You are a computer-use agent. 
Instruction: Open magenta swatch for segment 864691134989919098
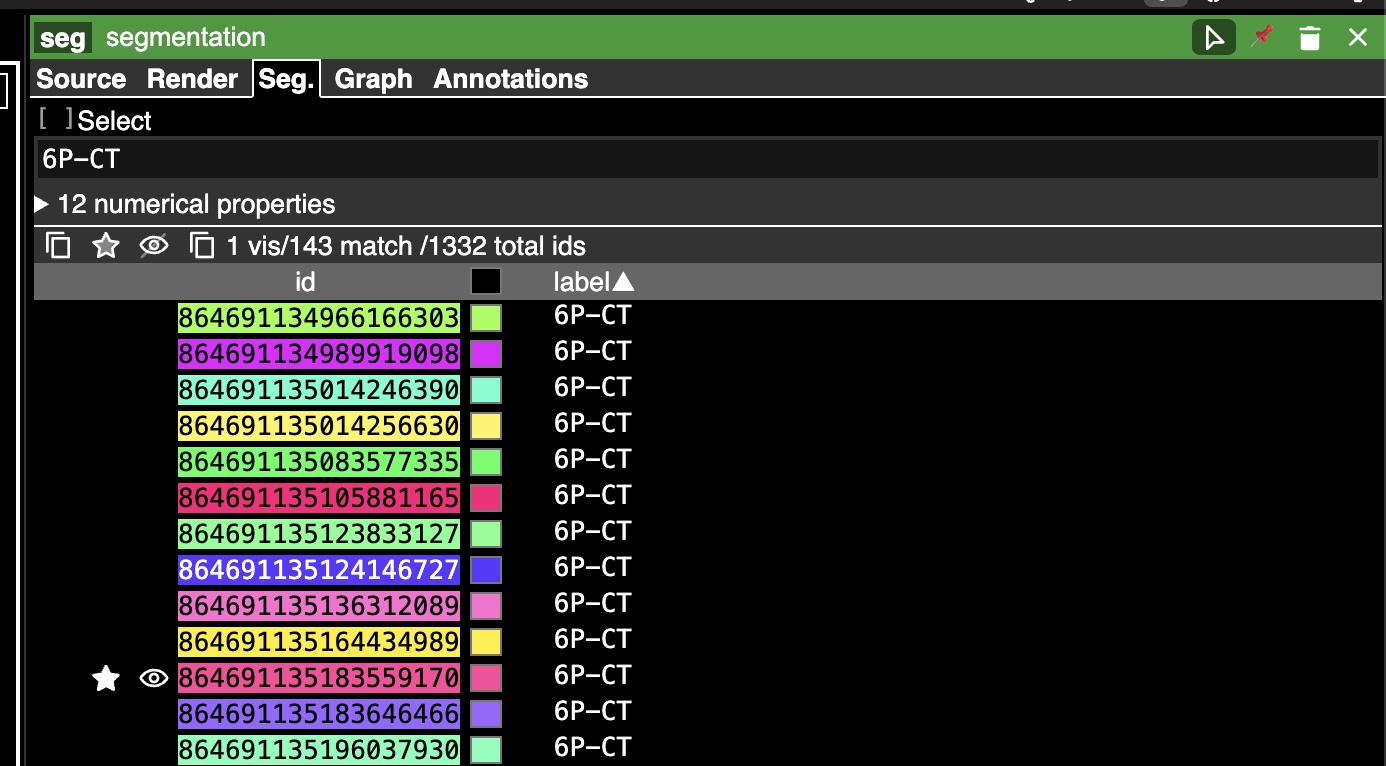click(x=486, y=354)
